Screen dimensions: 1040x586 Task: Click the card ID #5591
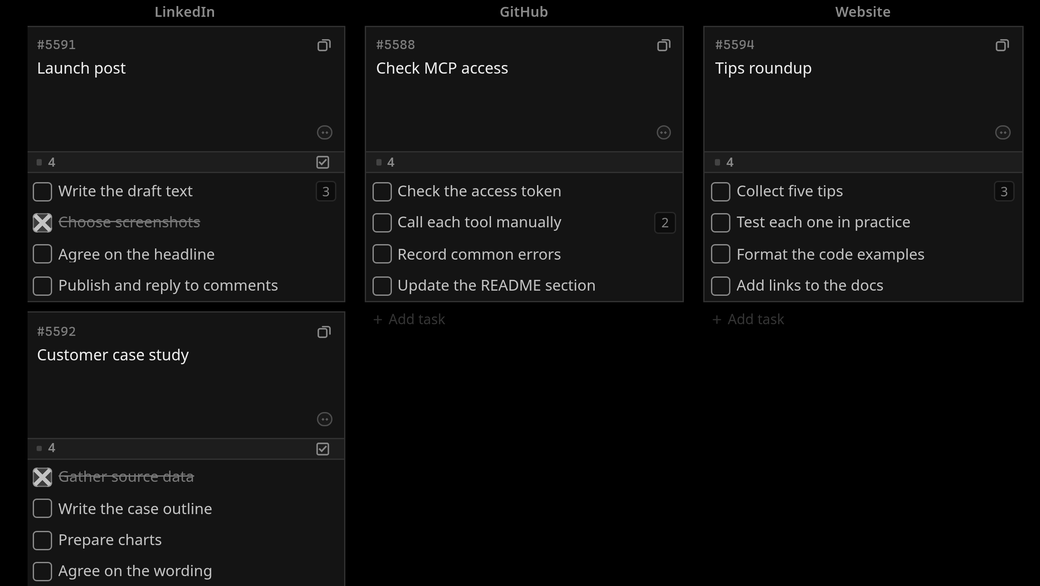click(56, 45)
